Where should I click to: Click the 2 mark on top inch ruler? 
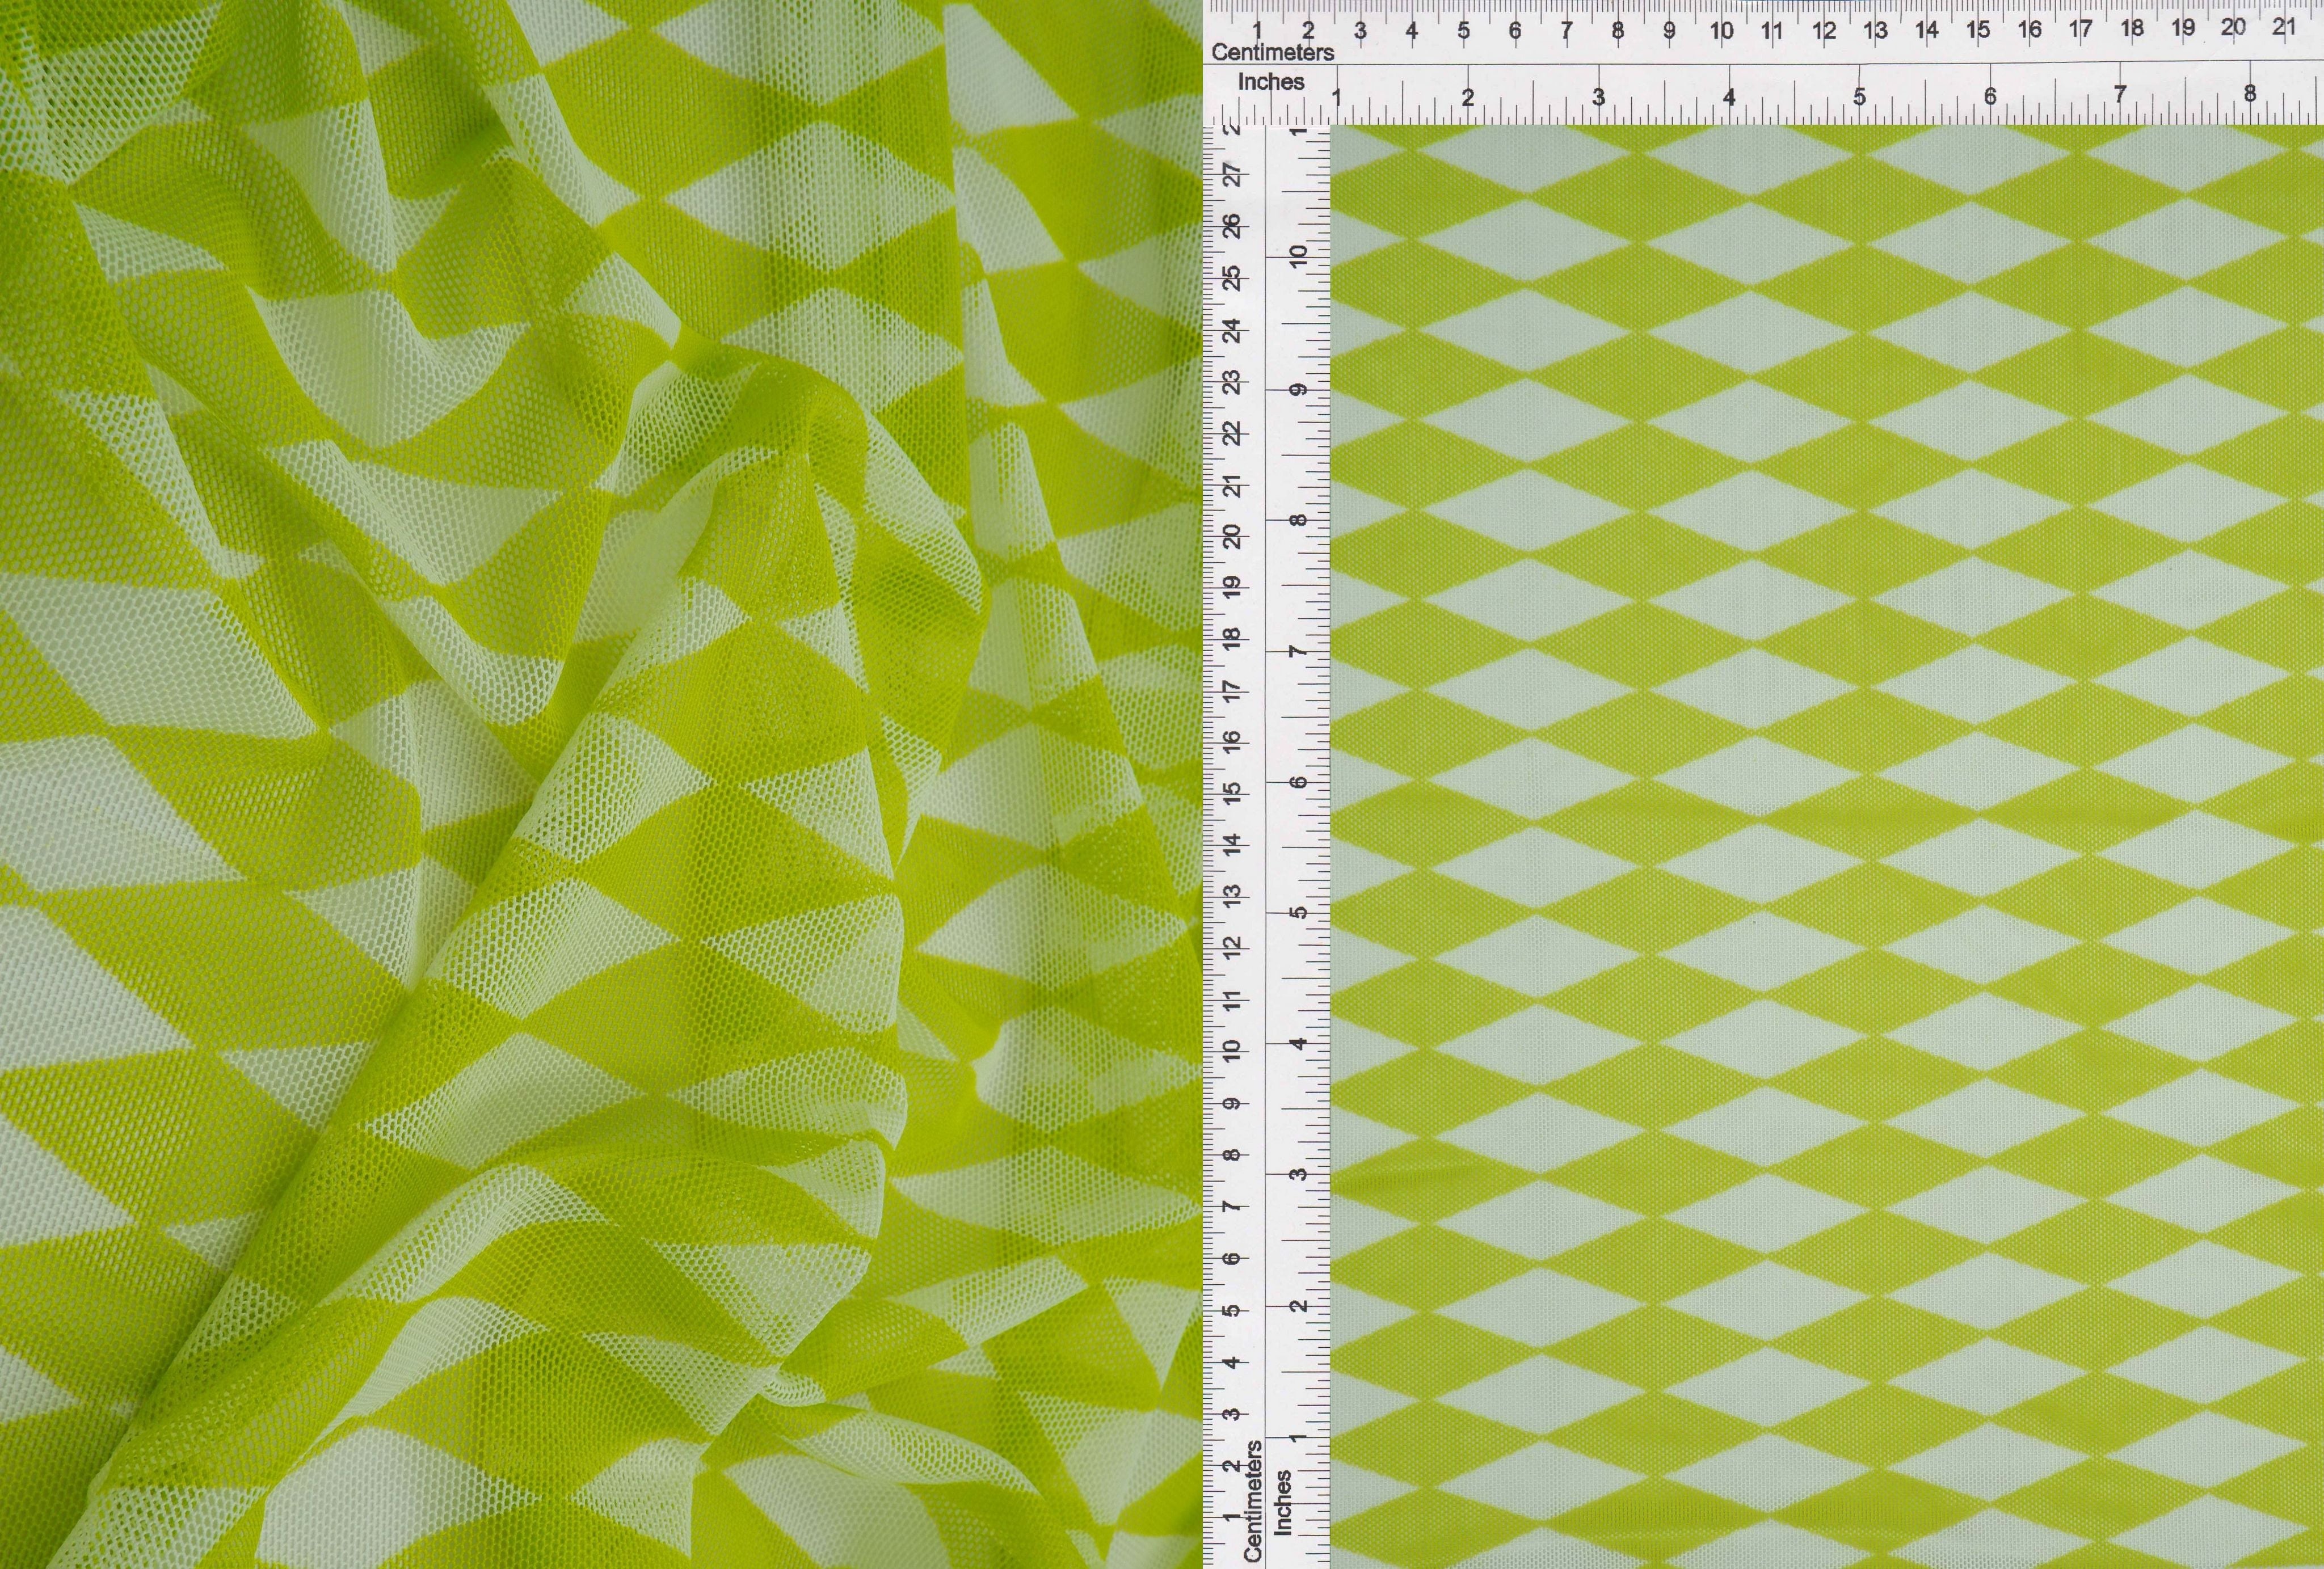[1468, 98]
